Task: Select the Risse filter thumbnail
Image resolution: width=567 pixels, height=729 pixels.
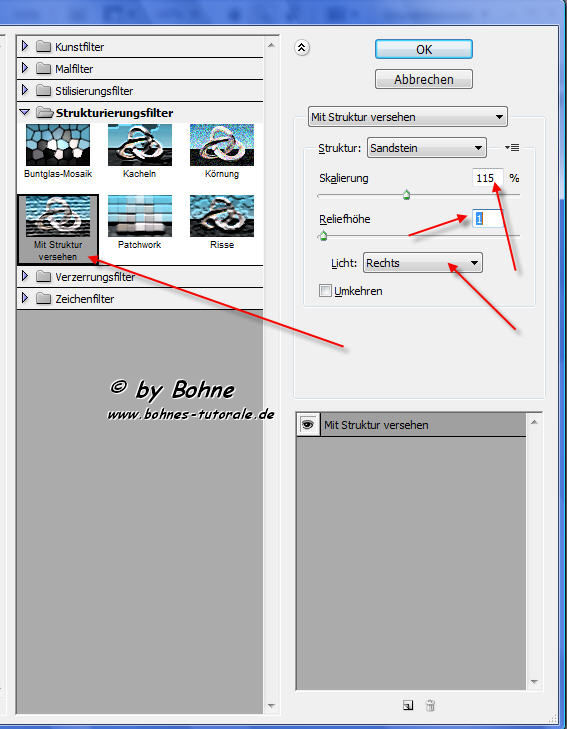Action: coord(222,216)
